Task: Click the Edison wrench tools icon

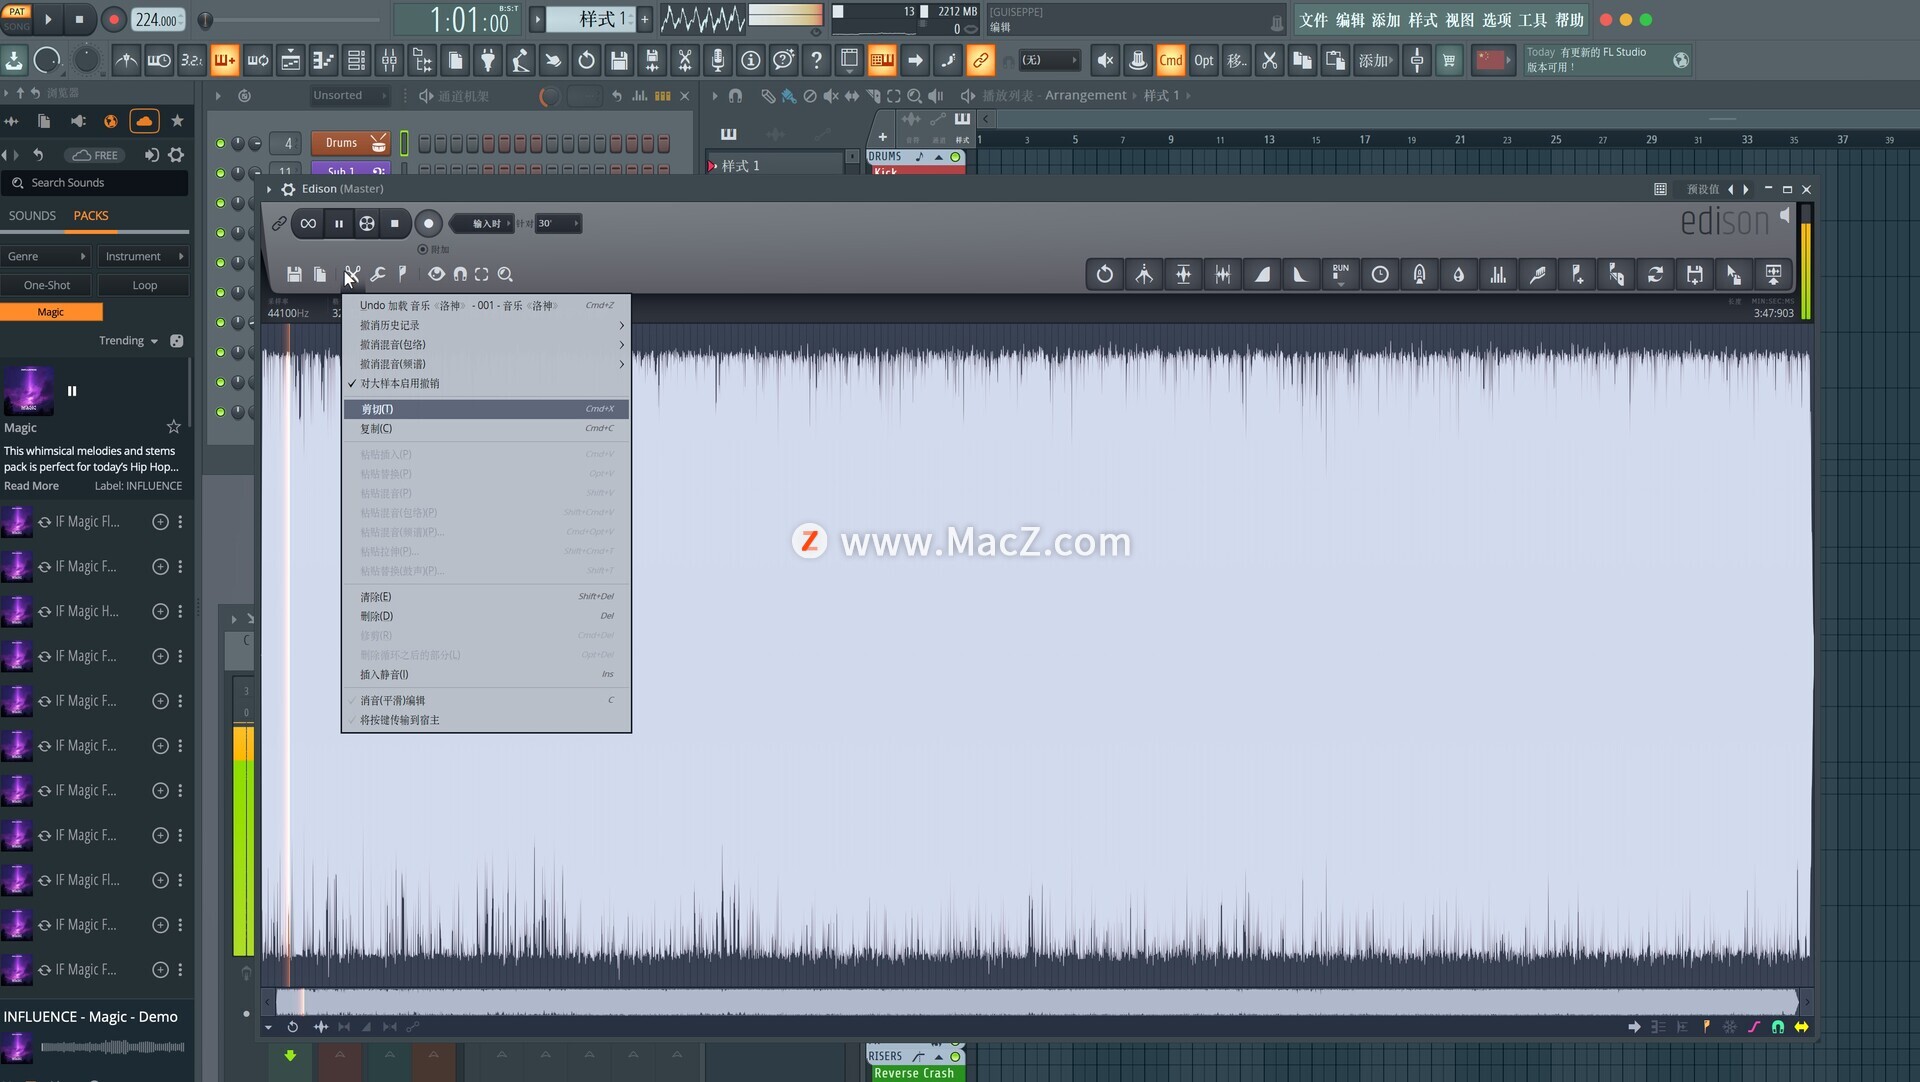Action: pyautogui.click(x=378, y=274)
